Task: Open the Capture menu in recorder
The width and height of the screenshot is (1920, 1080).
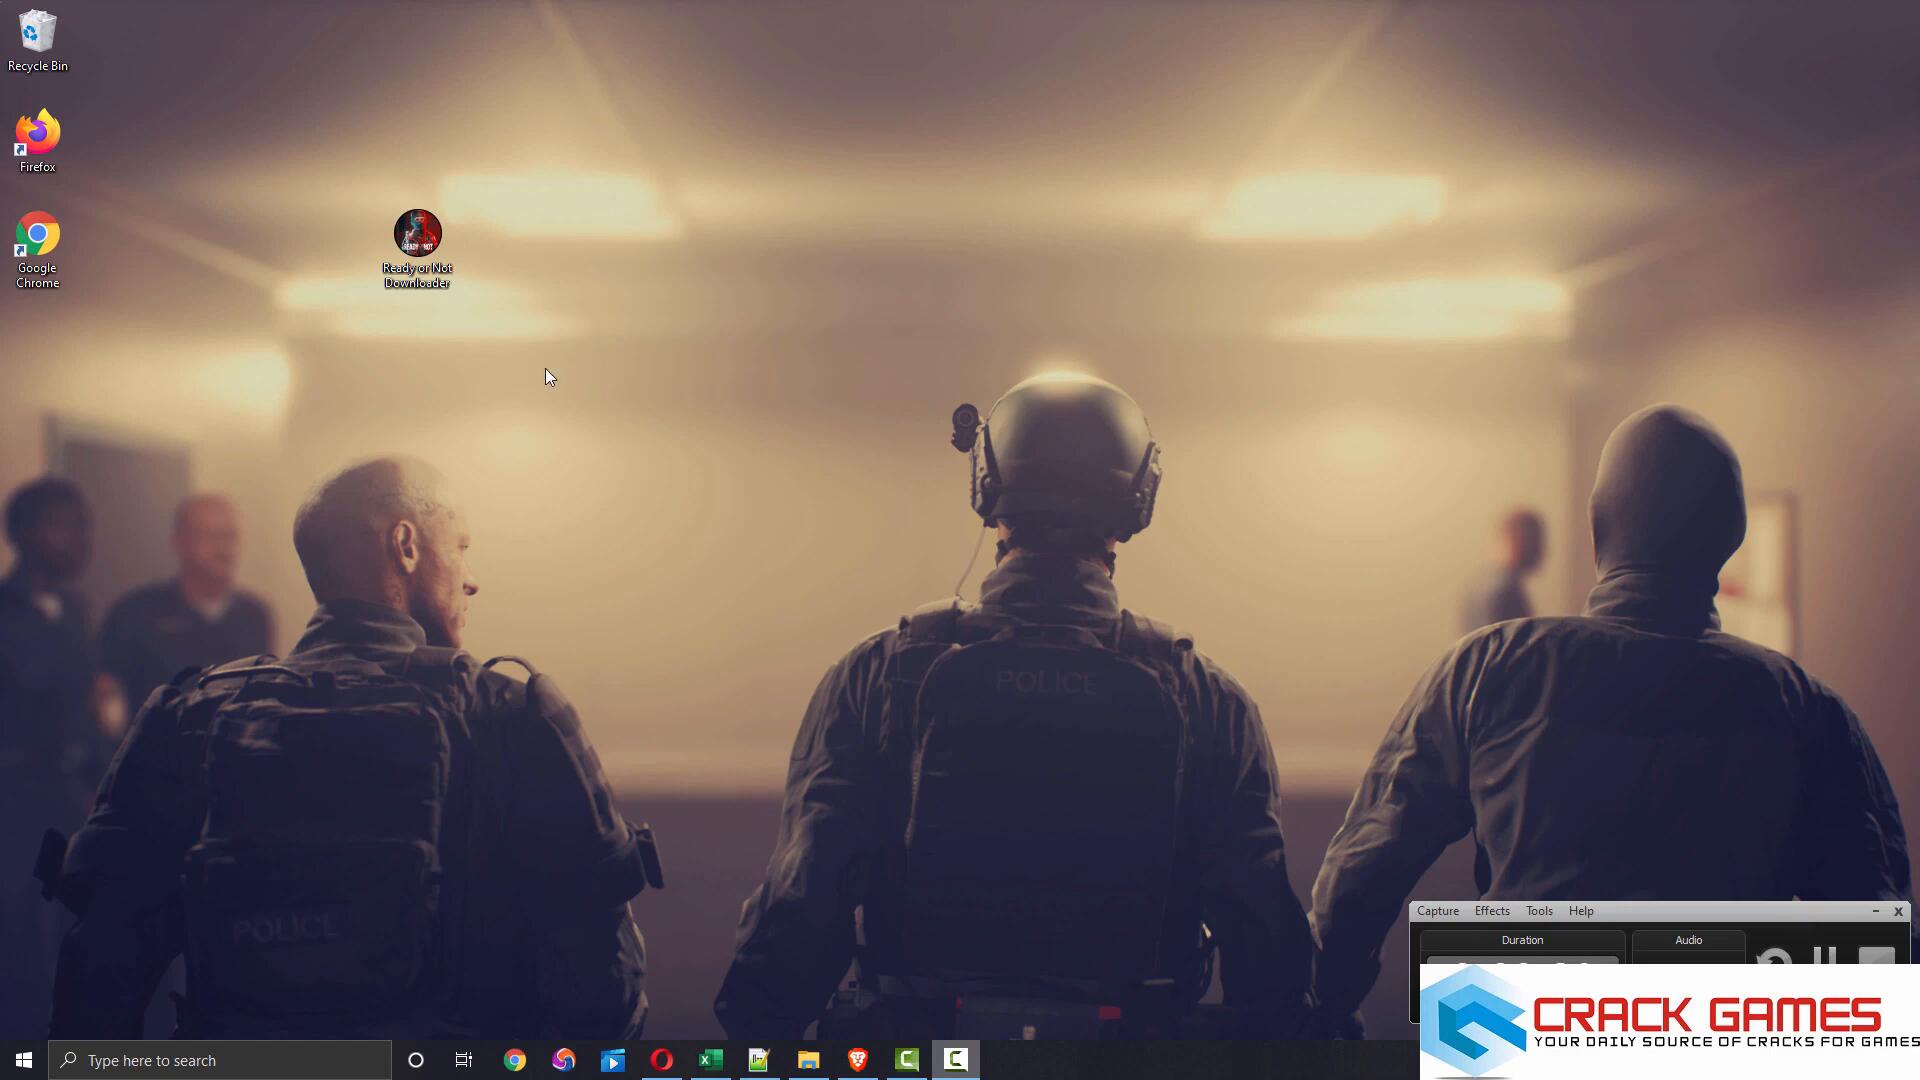Action: (1437, 911)
